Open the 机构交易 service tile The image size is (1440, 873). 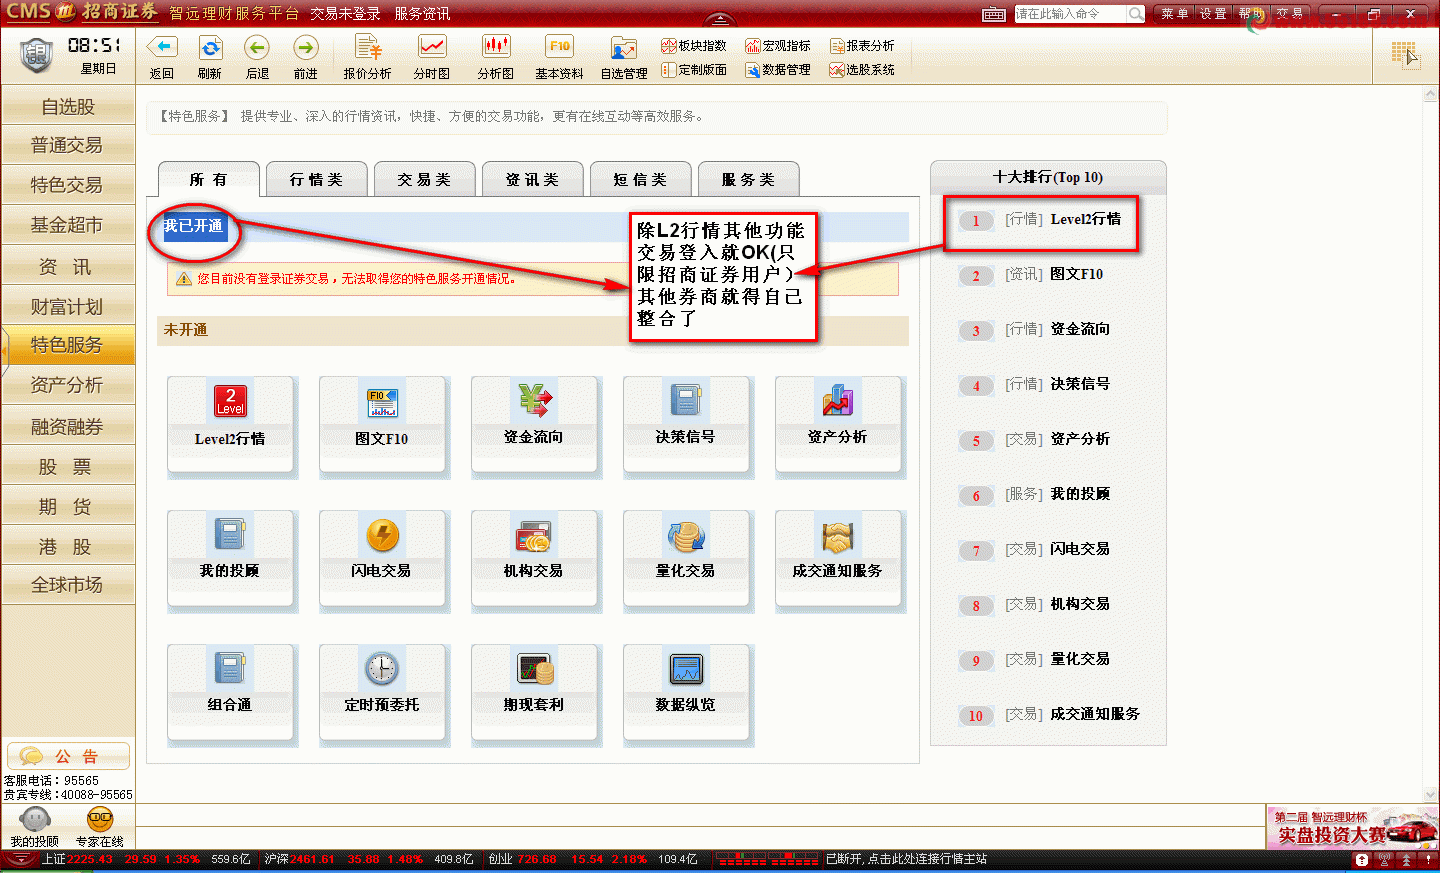coord(534,558)
